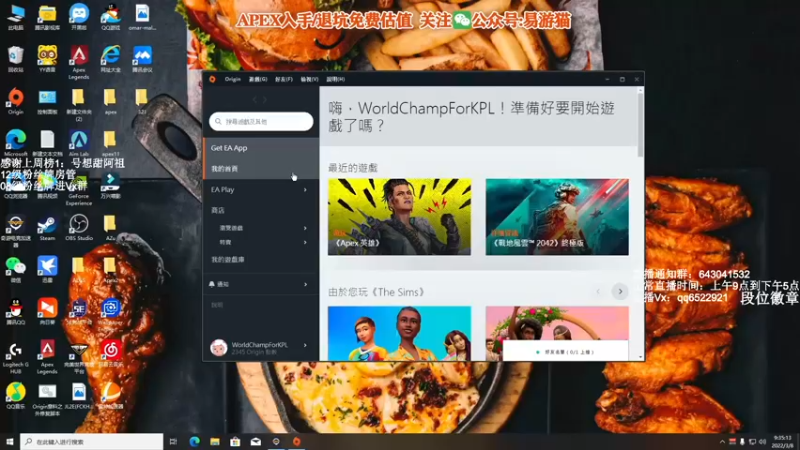Open the 遊戲(G) games menu
The image size is (800, 450).
(x=258, y=79)
